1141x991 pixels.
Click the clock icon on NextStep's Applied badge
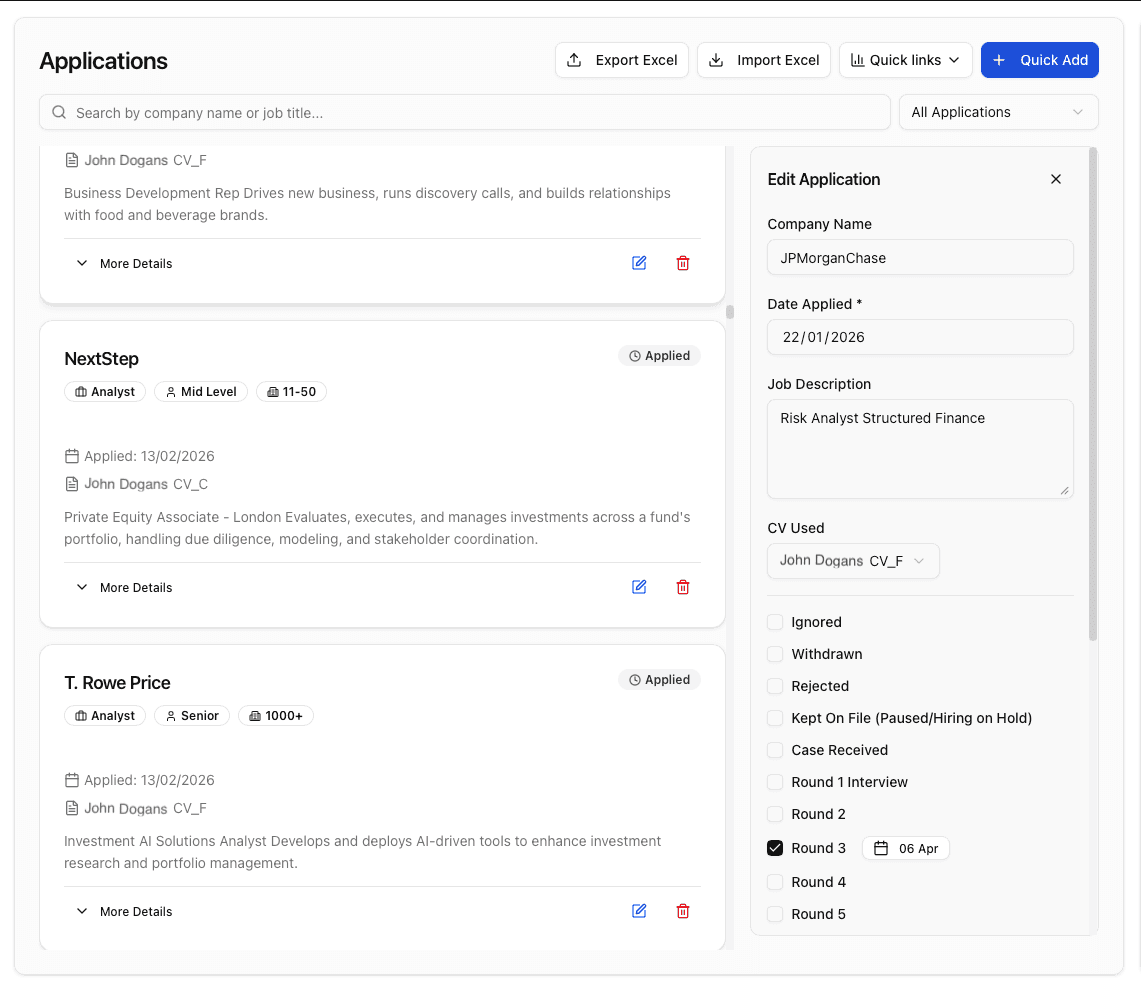point(633,355)
